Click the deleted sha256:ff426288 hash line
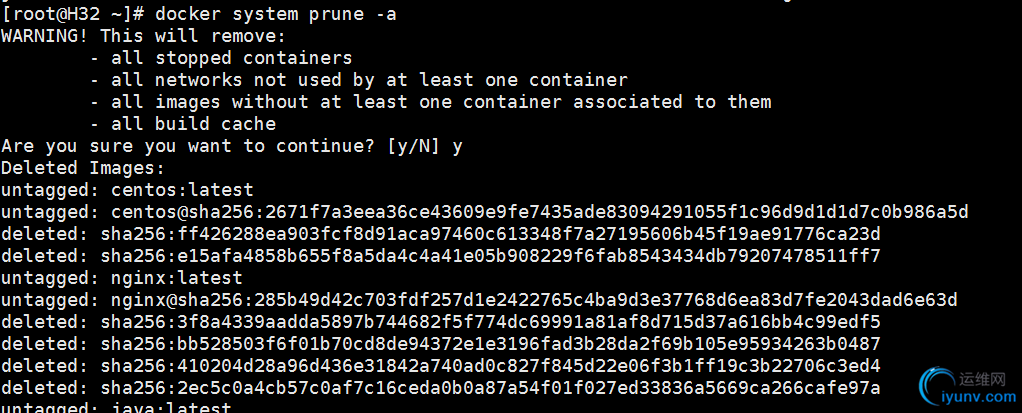The width and height of the screenshot is (1022, 413). point(441,234)
